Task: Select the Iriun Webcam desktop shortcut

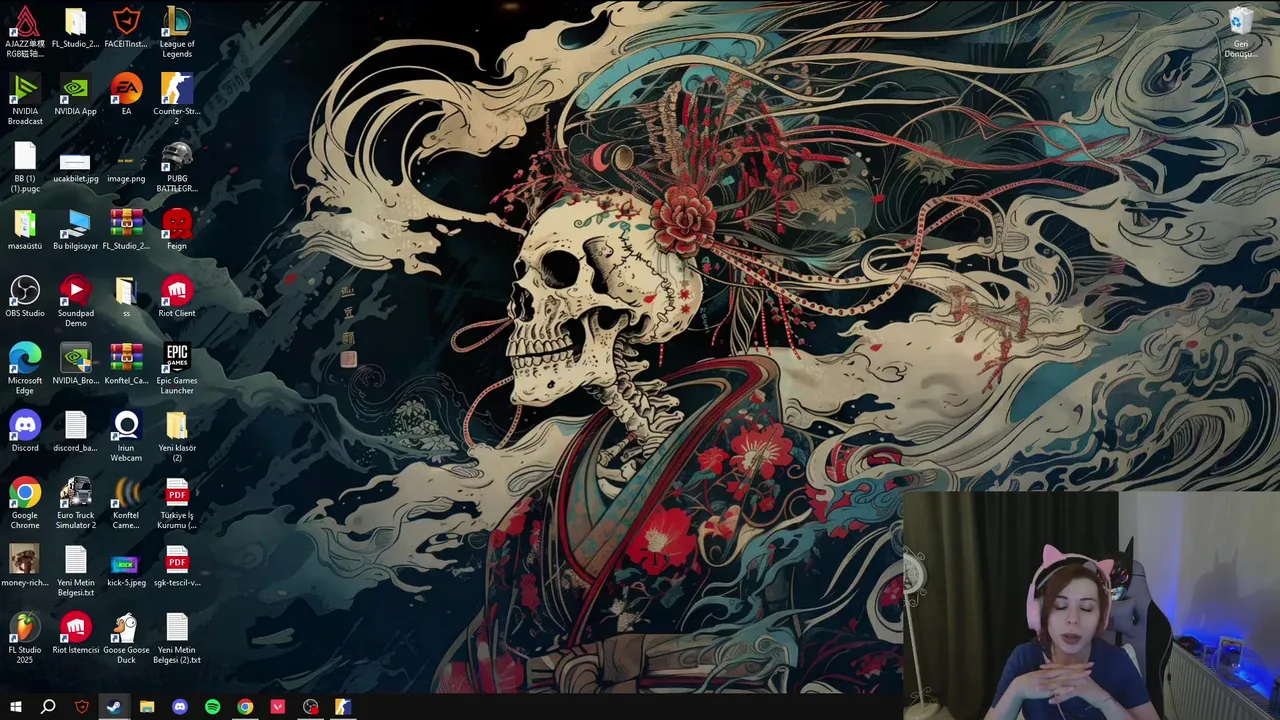Action: click(126, 435)
